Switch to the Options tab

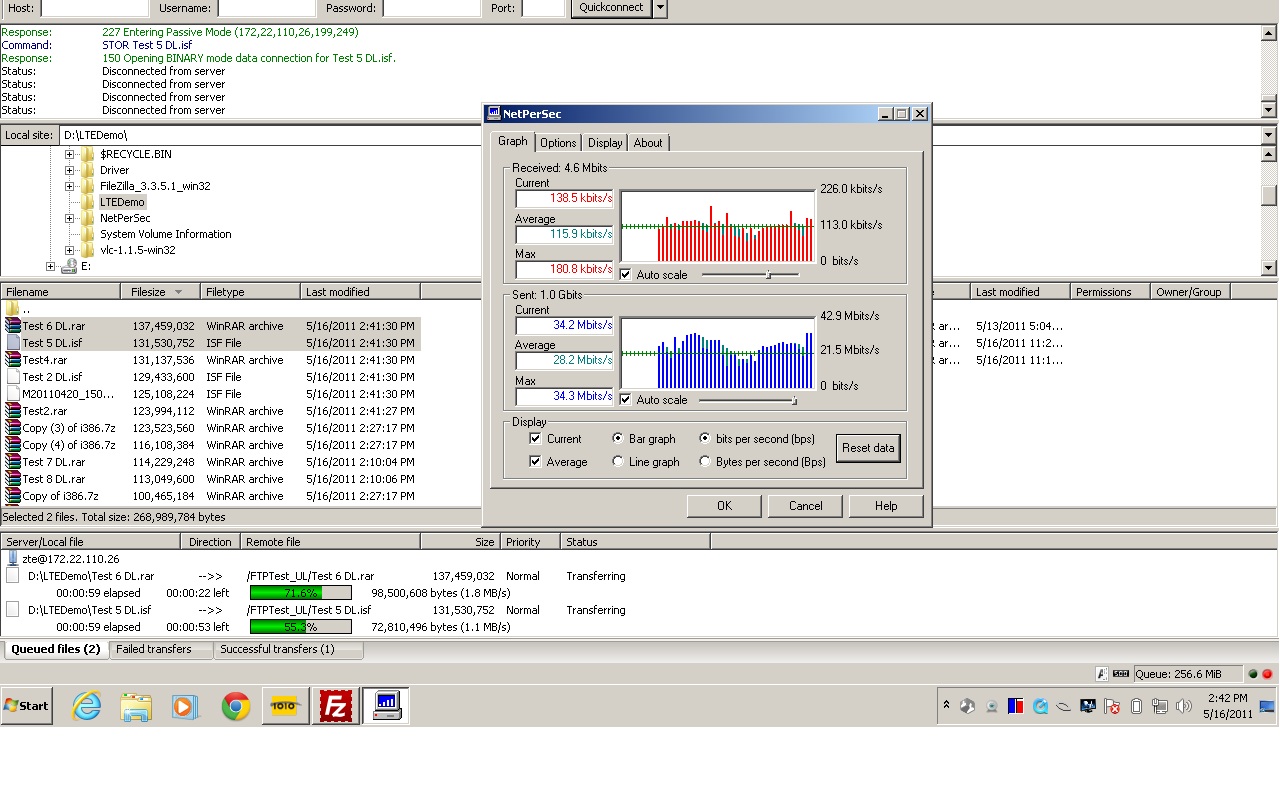click(558, 143)
